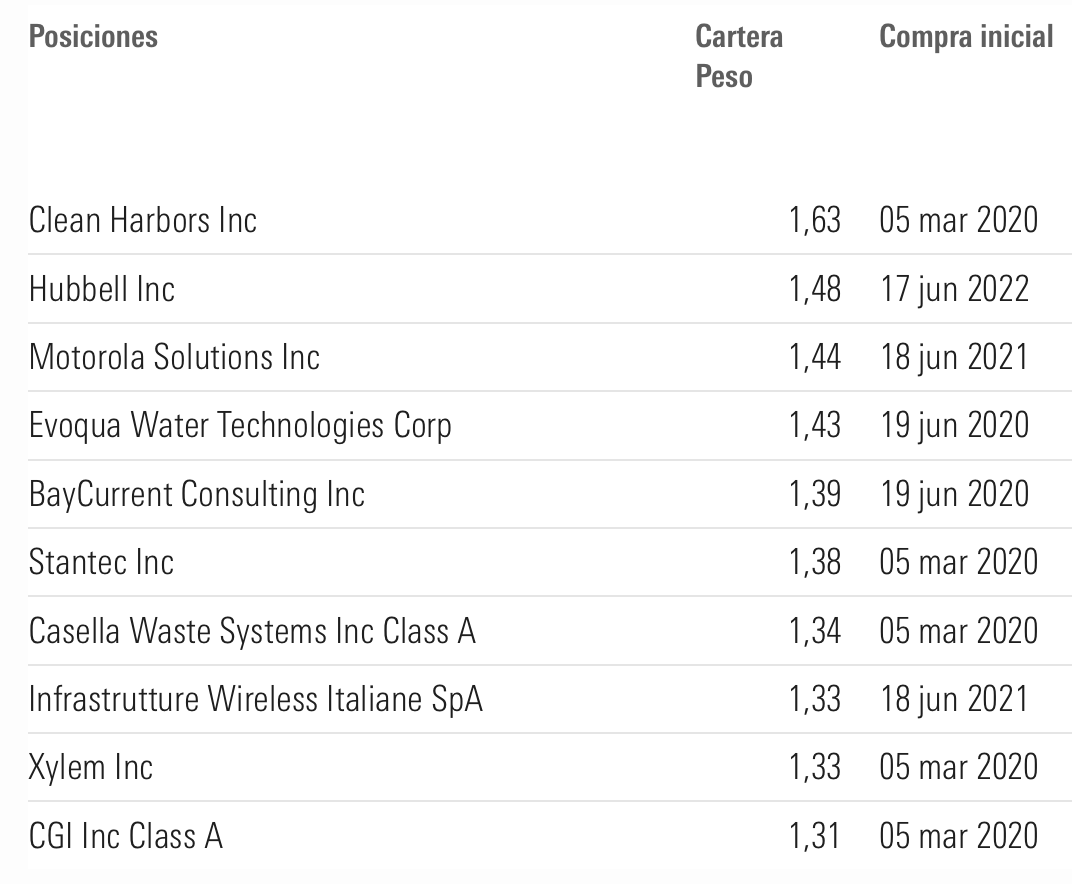The width and height of the screenshot is (1072, 884).
Task: Open the Stantec Inc holding
Action: coord(101,562)
